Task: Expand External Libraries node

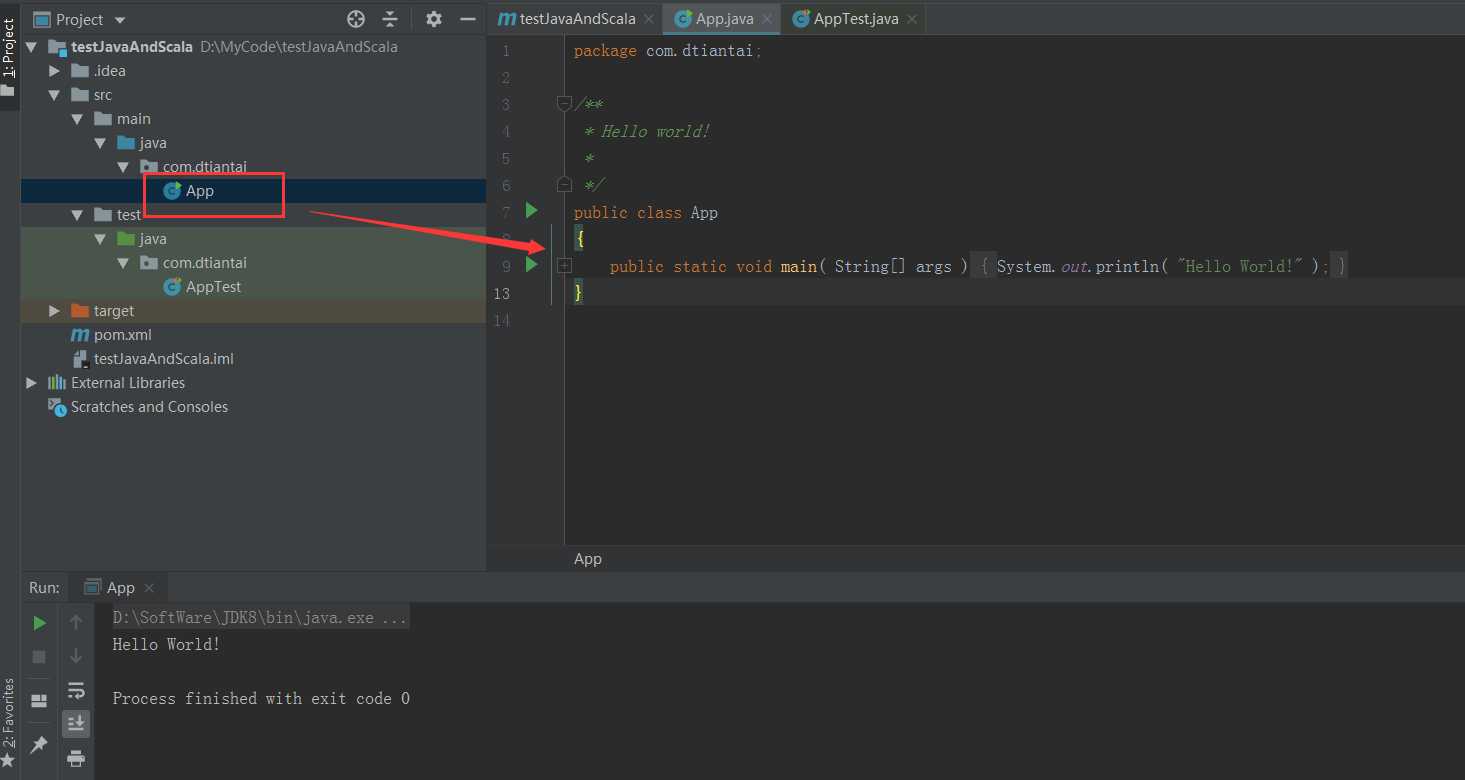Action: 31,383
